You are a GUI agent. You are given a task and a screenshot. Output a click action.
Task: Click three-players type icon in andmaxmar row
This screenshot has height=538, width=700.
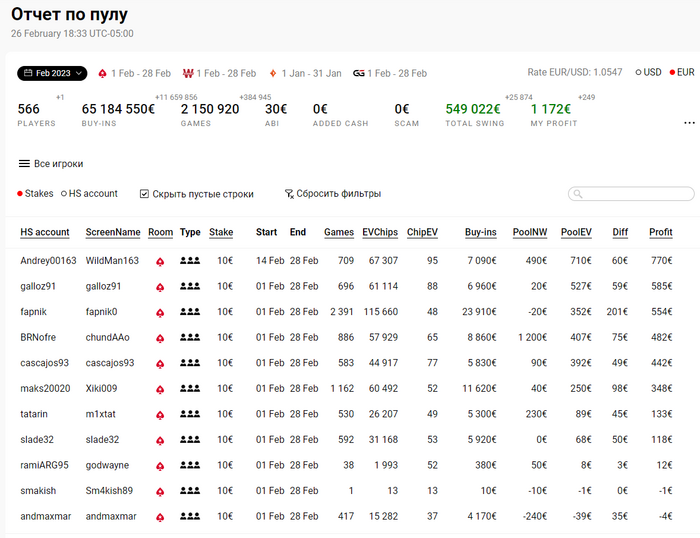(190, 516)
